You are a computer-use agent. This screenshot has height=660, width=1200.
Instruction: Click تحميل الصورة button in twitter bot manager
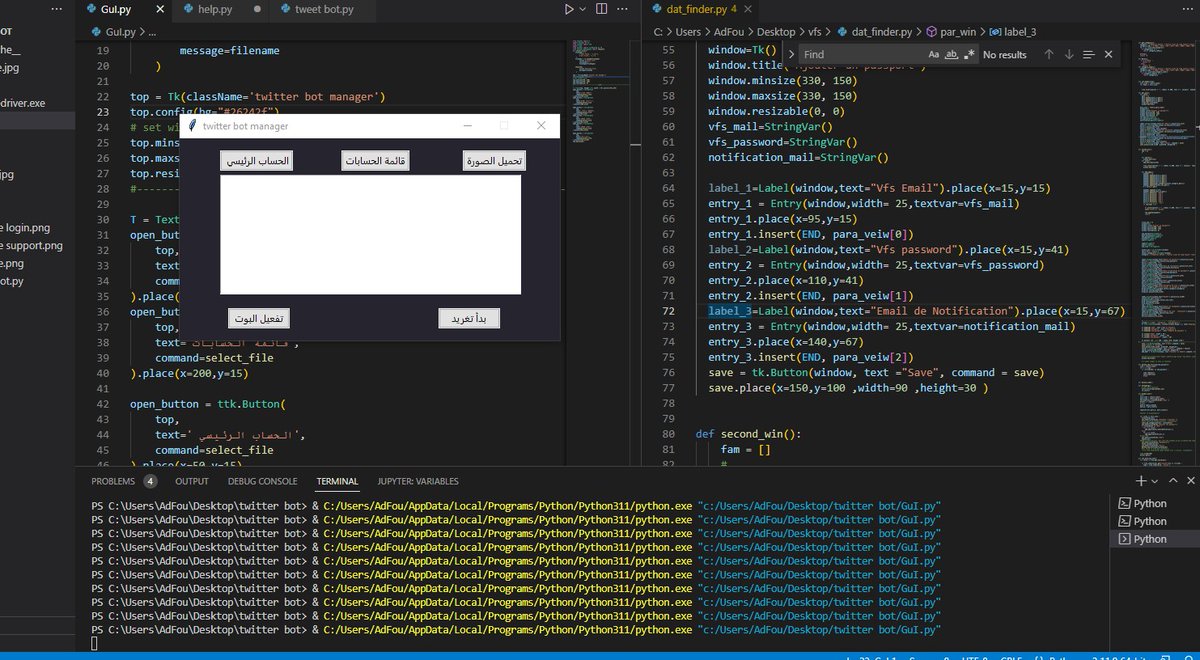[495, 161]
